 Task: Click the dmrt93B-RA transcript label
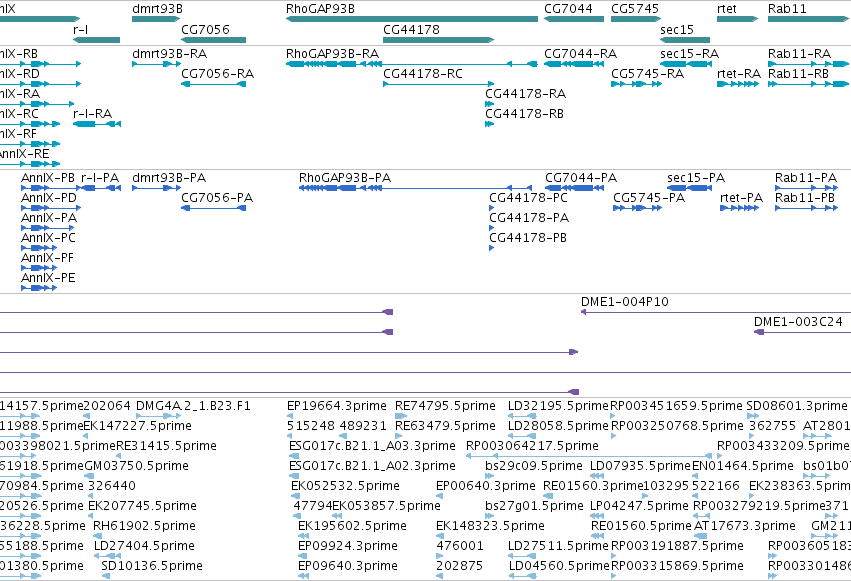[169, 54]
